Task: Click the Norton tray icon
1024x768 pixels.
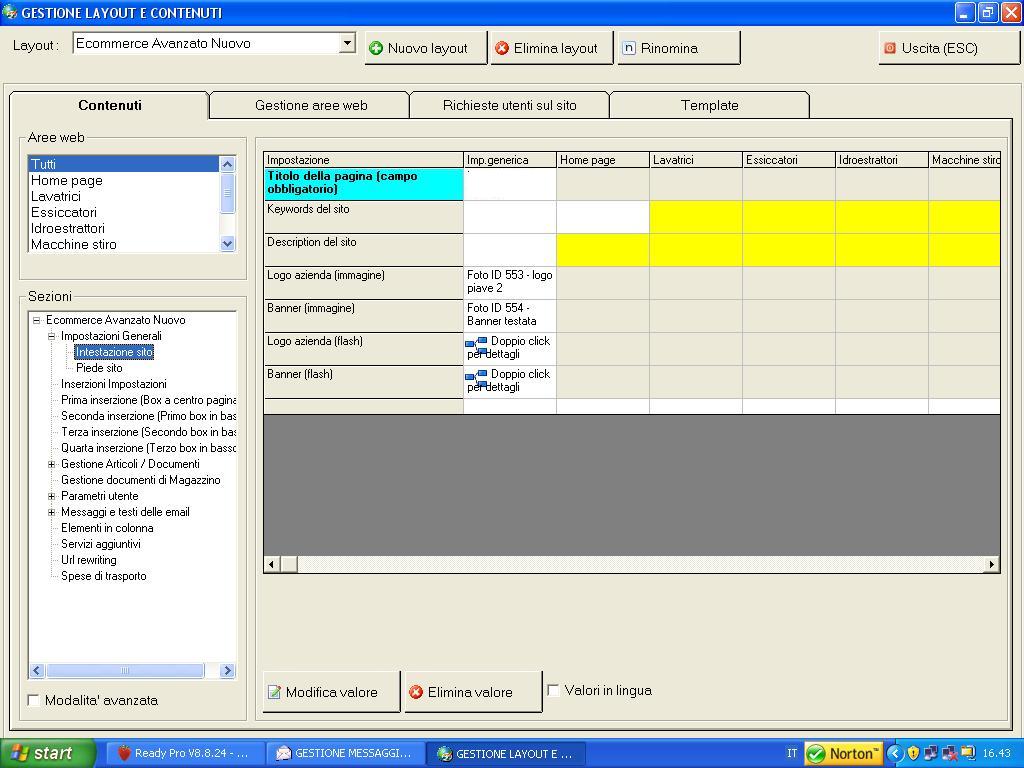Action: 843,754
